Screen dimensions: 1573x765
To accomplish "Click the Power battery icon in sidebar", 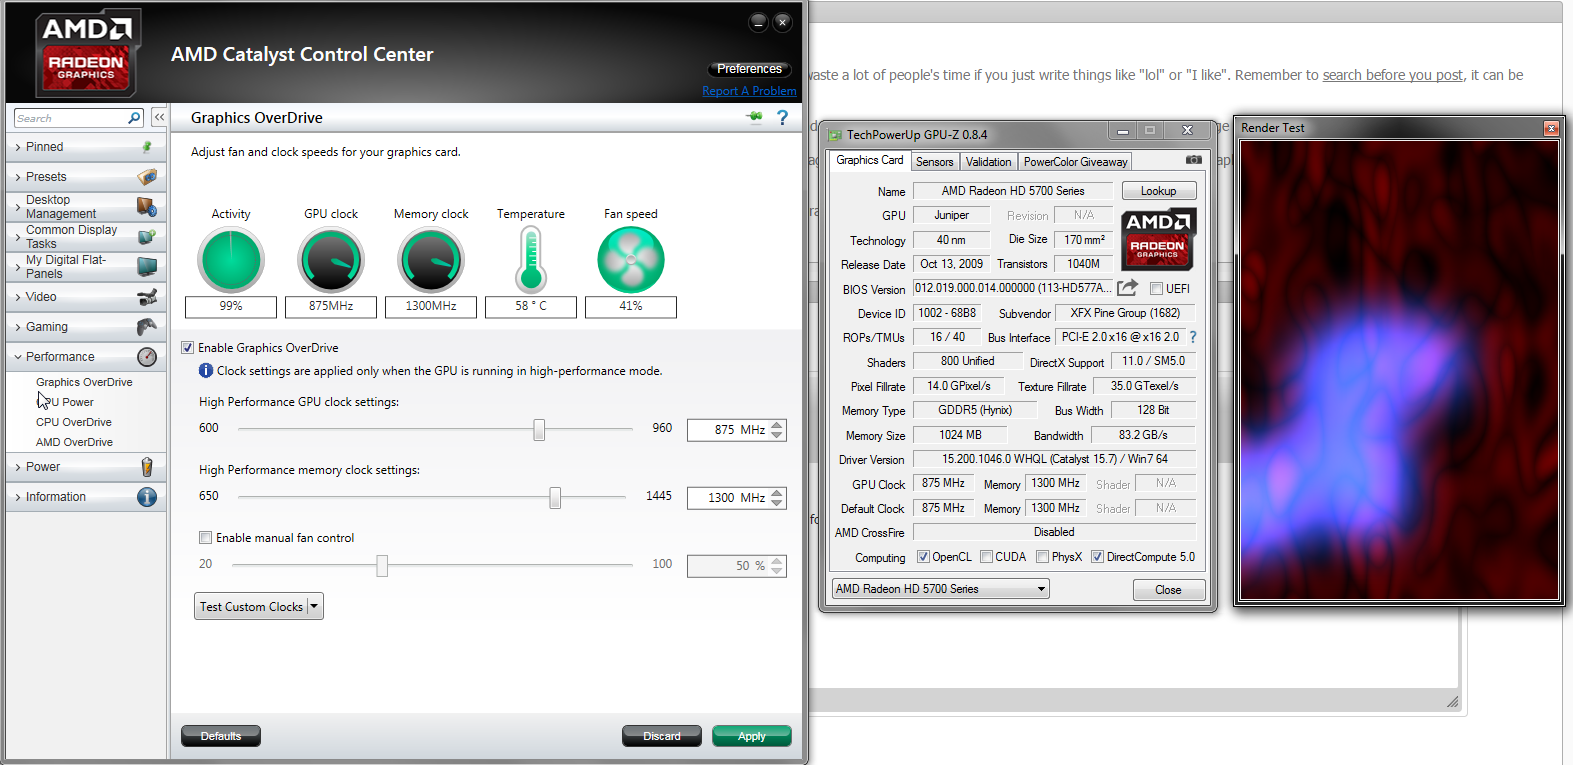I will [147, 467].
